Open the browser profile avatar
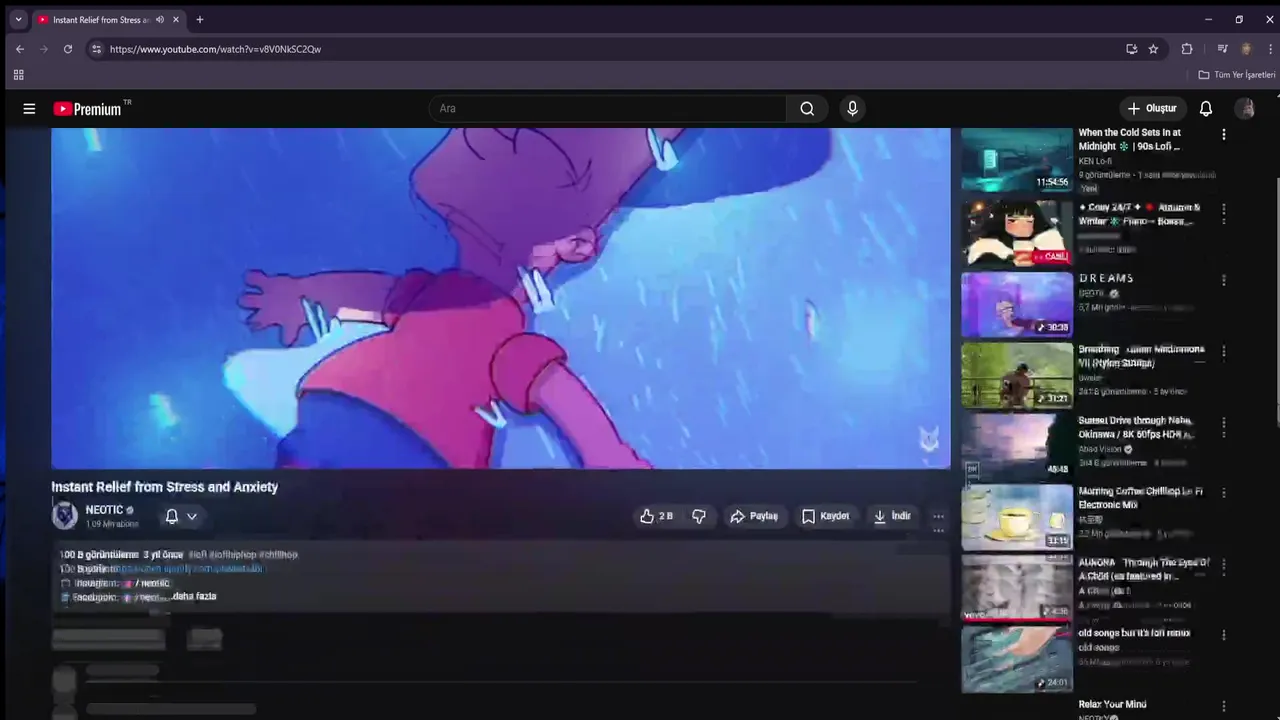The width and height of the screenshot is (1280, 720). click(1246, 49)
